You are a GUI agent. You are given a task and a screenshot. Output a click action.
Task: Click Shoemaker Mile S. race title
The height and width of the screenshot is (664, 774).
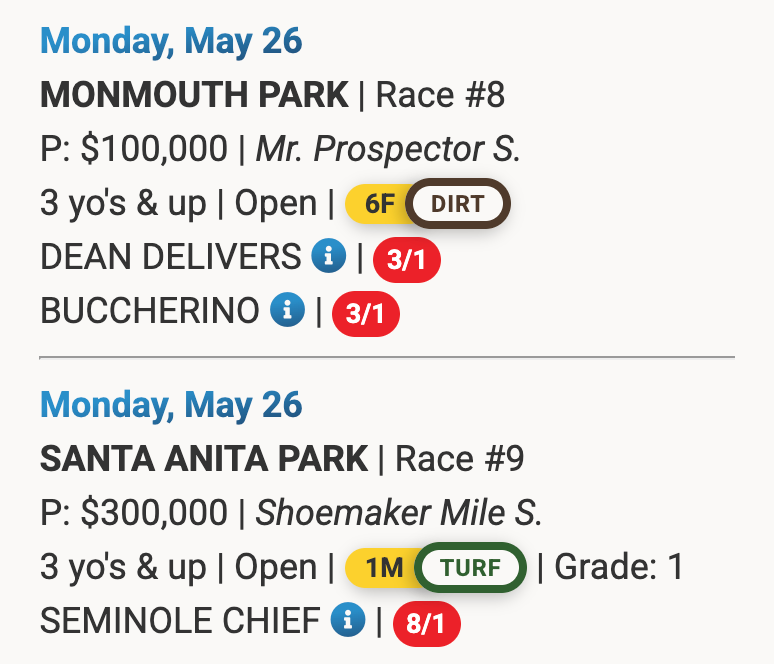click(398, 513)
